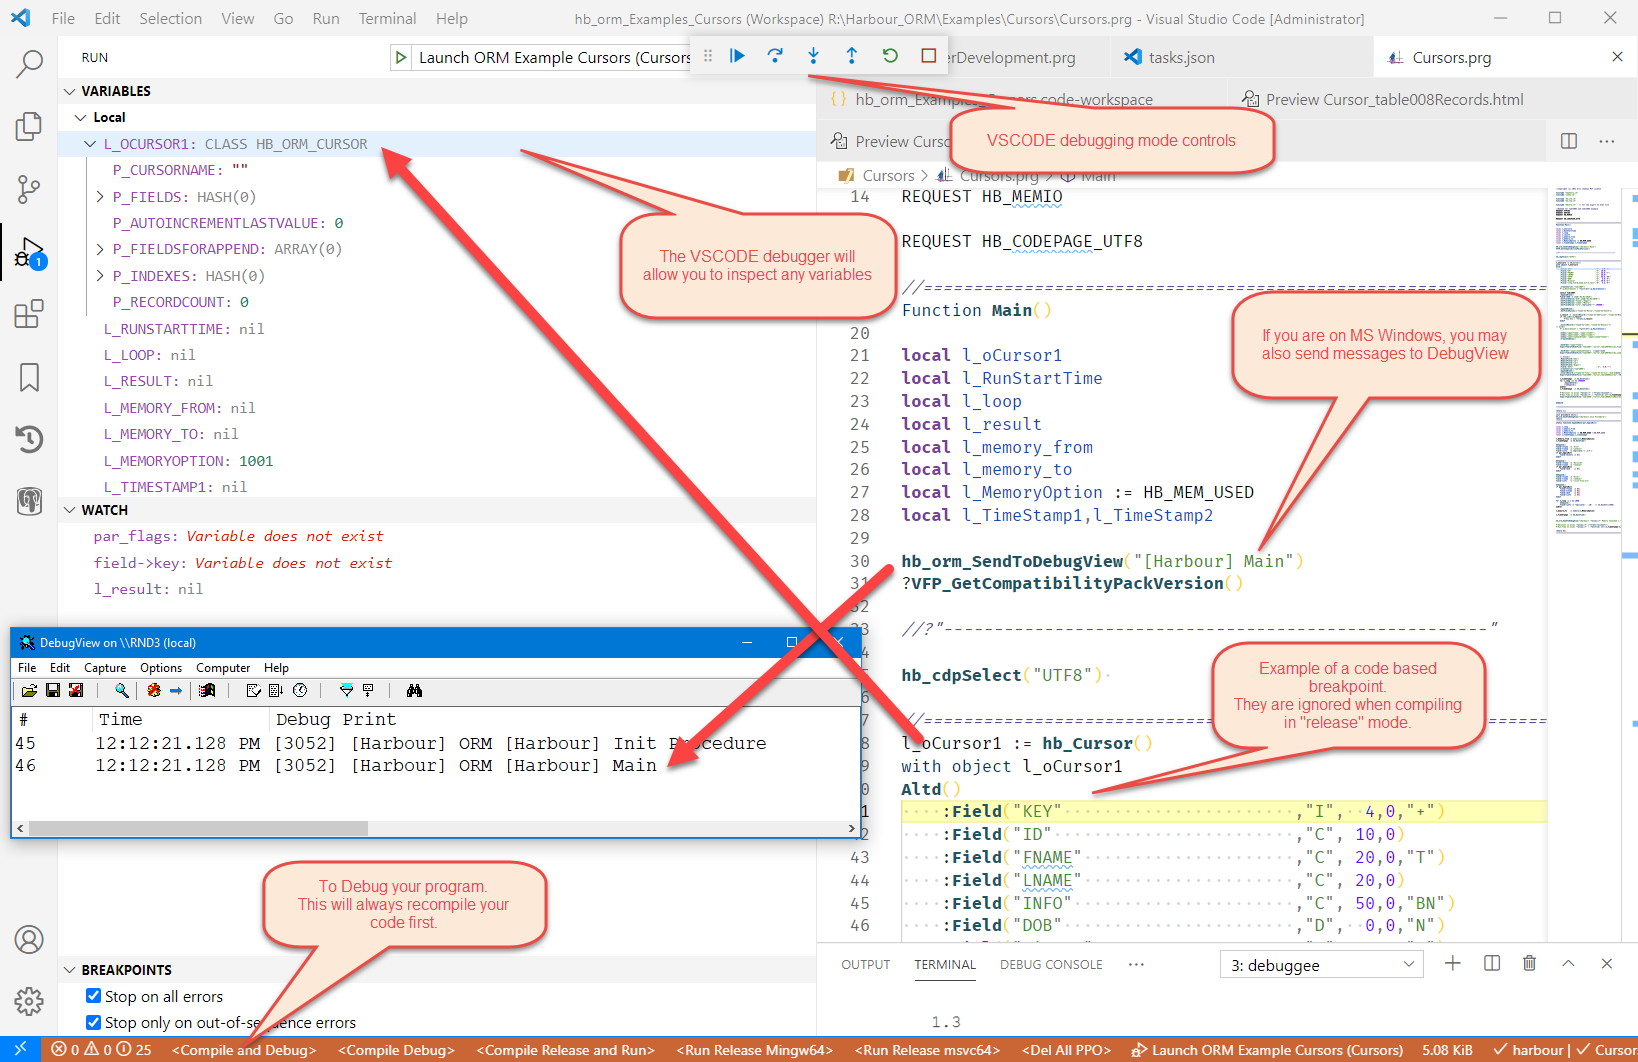Toggle the 'Stop on all errors' checkbox
This screenshot has width=1638, height=1062.
(94, 996)
